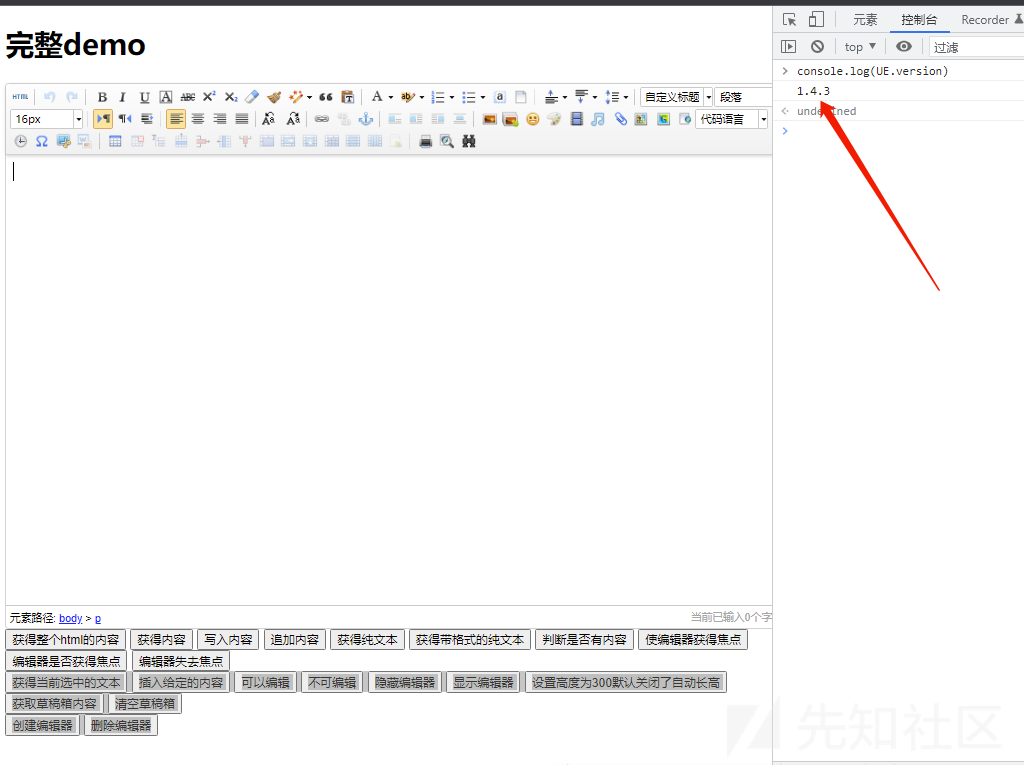Image resolution: width=1024 pixels, height=765 pixels.
Task: Toggle HTML source mode icon
Action: (x=20, y=97)
